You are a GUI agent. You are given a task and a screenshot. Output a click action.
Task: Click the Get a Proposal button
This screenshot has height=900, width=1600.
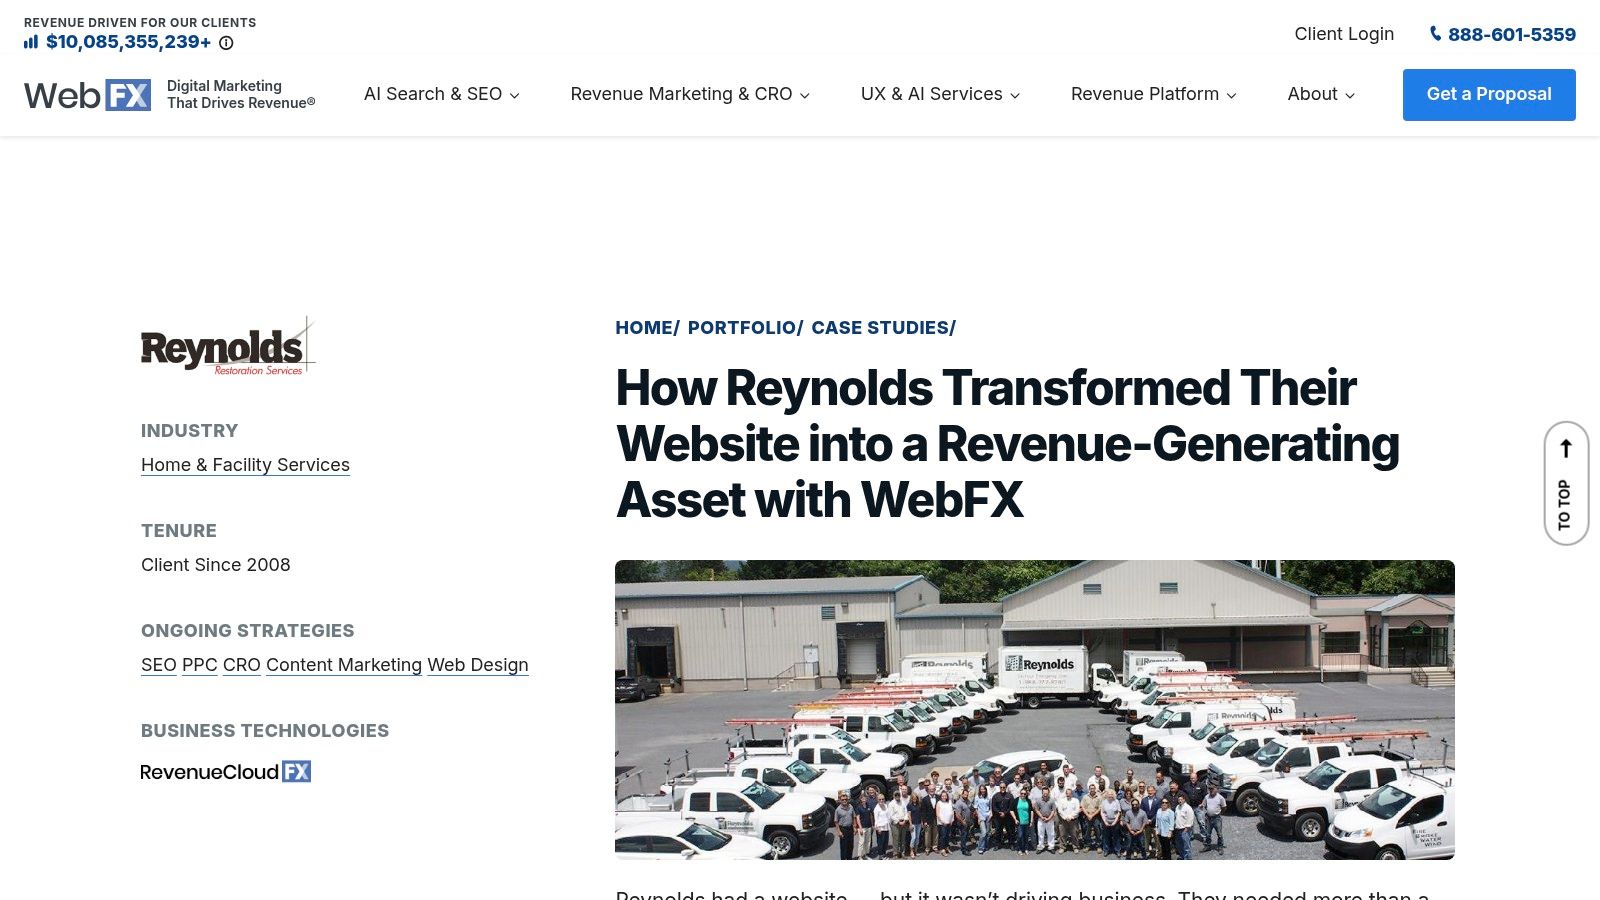click(1489, 95)
